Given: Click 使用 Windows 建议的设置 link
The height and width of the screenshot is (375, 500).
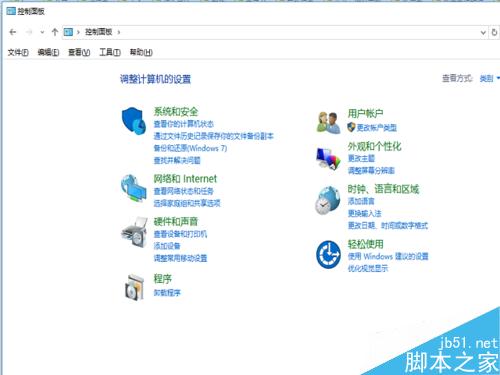Looking at the screenshot, I should point(388,256).
